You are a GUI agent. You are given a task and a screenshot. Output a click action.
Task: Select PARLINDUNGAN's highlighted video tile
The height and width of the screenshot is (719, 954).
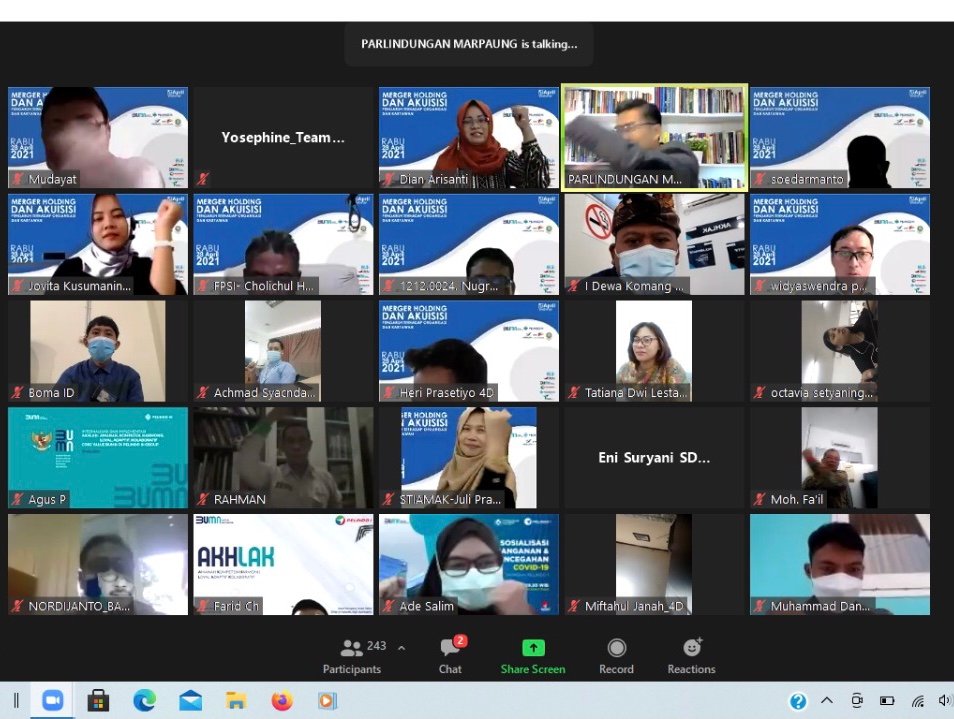click(x=654, y=136)
